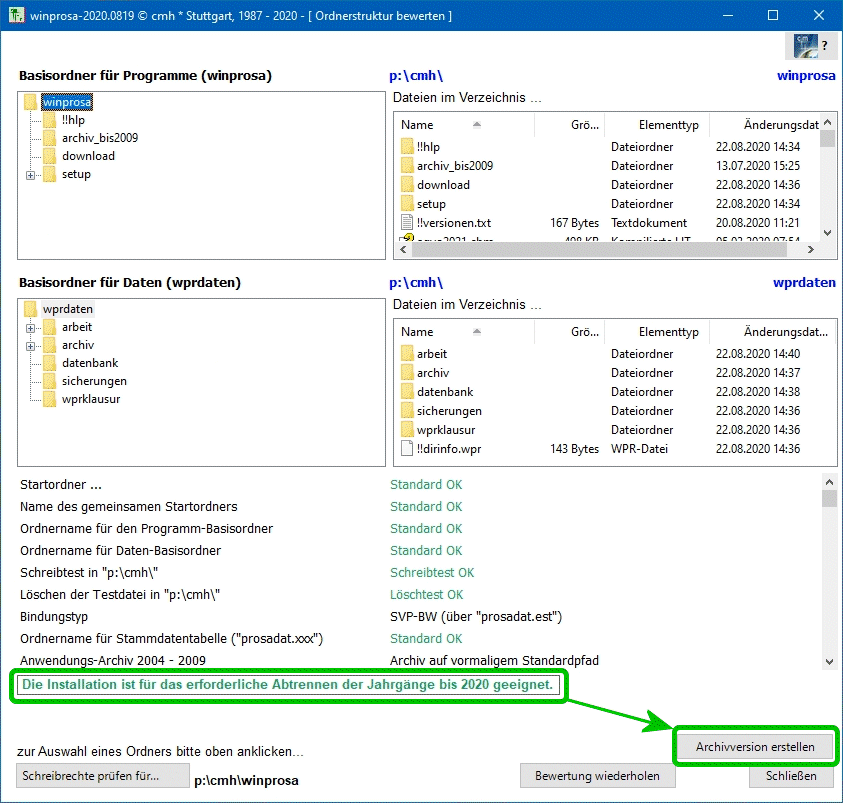Click the winprosa app icon in title bar
The height and width of the screenshot is (803, 843).
tap(15, 16)
